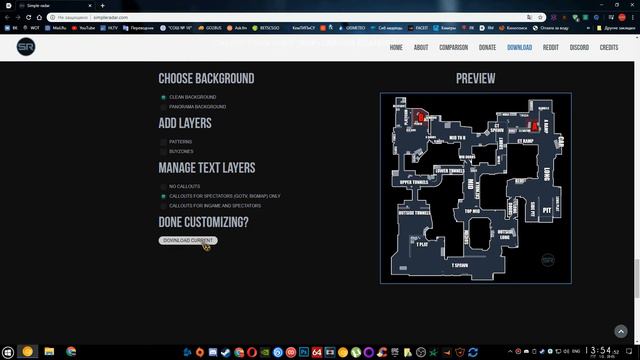Show hidden system tray icons
This screenshot has width=640, height=360.
point(510,351)
